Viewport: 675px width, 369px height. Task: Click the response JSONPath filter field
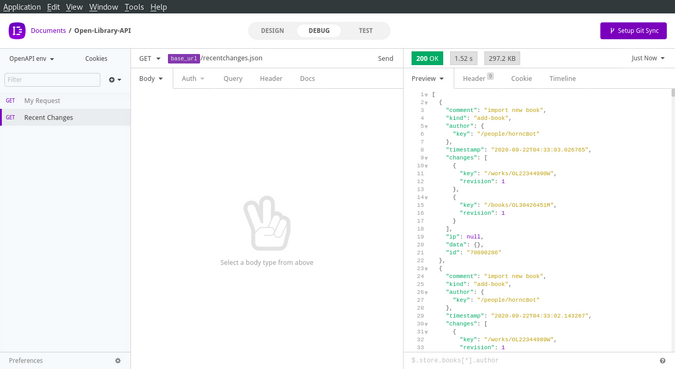532,360
